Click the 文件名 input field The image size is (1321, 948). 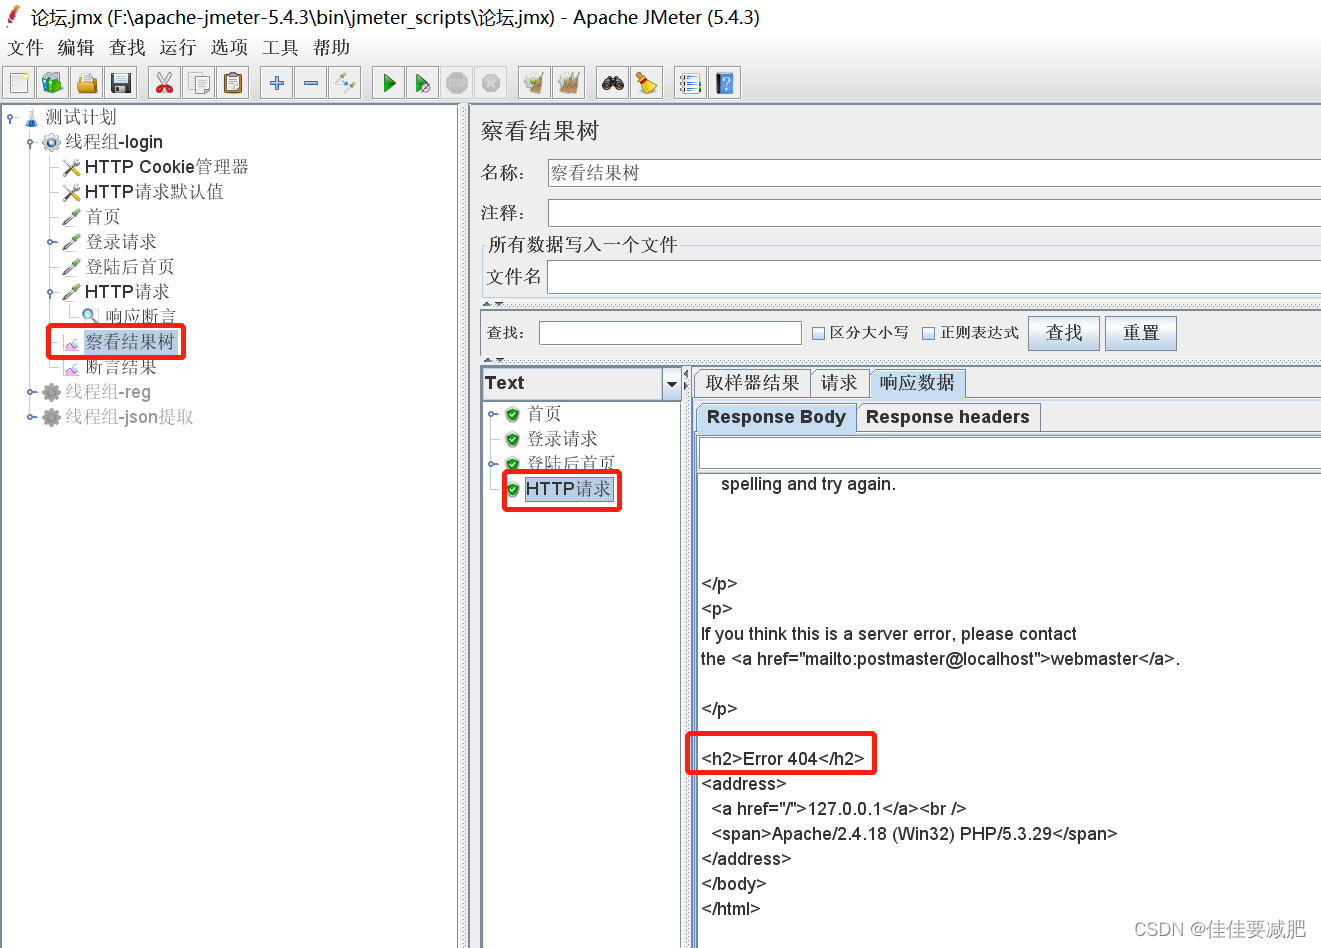click(934, 277)
